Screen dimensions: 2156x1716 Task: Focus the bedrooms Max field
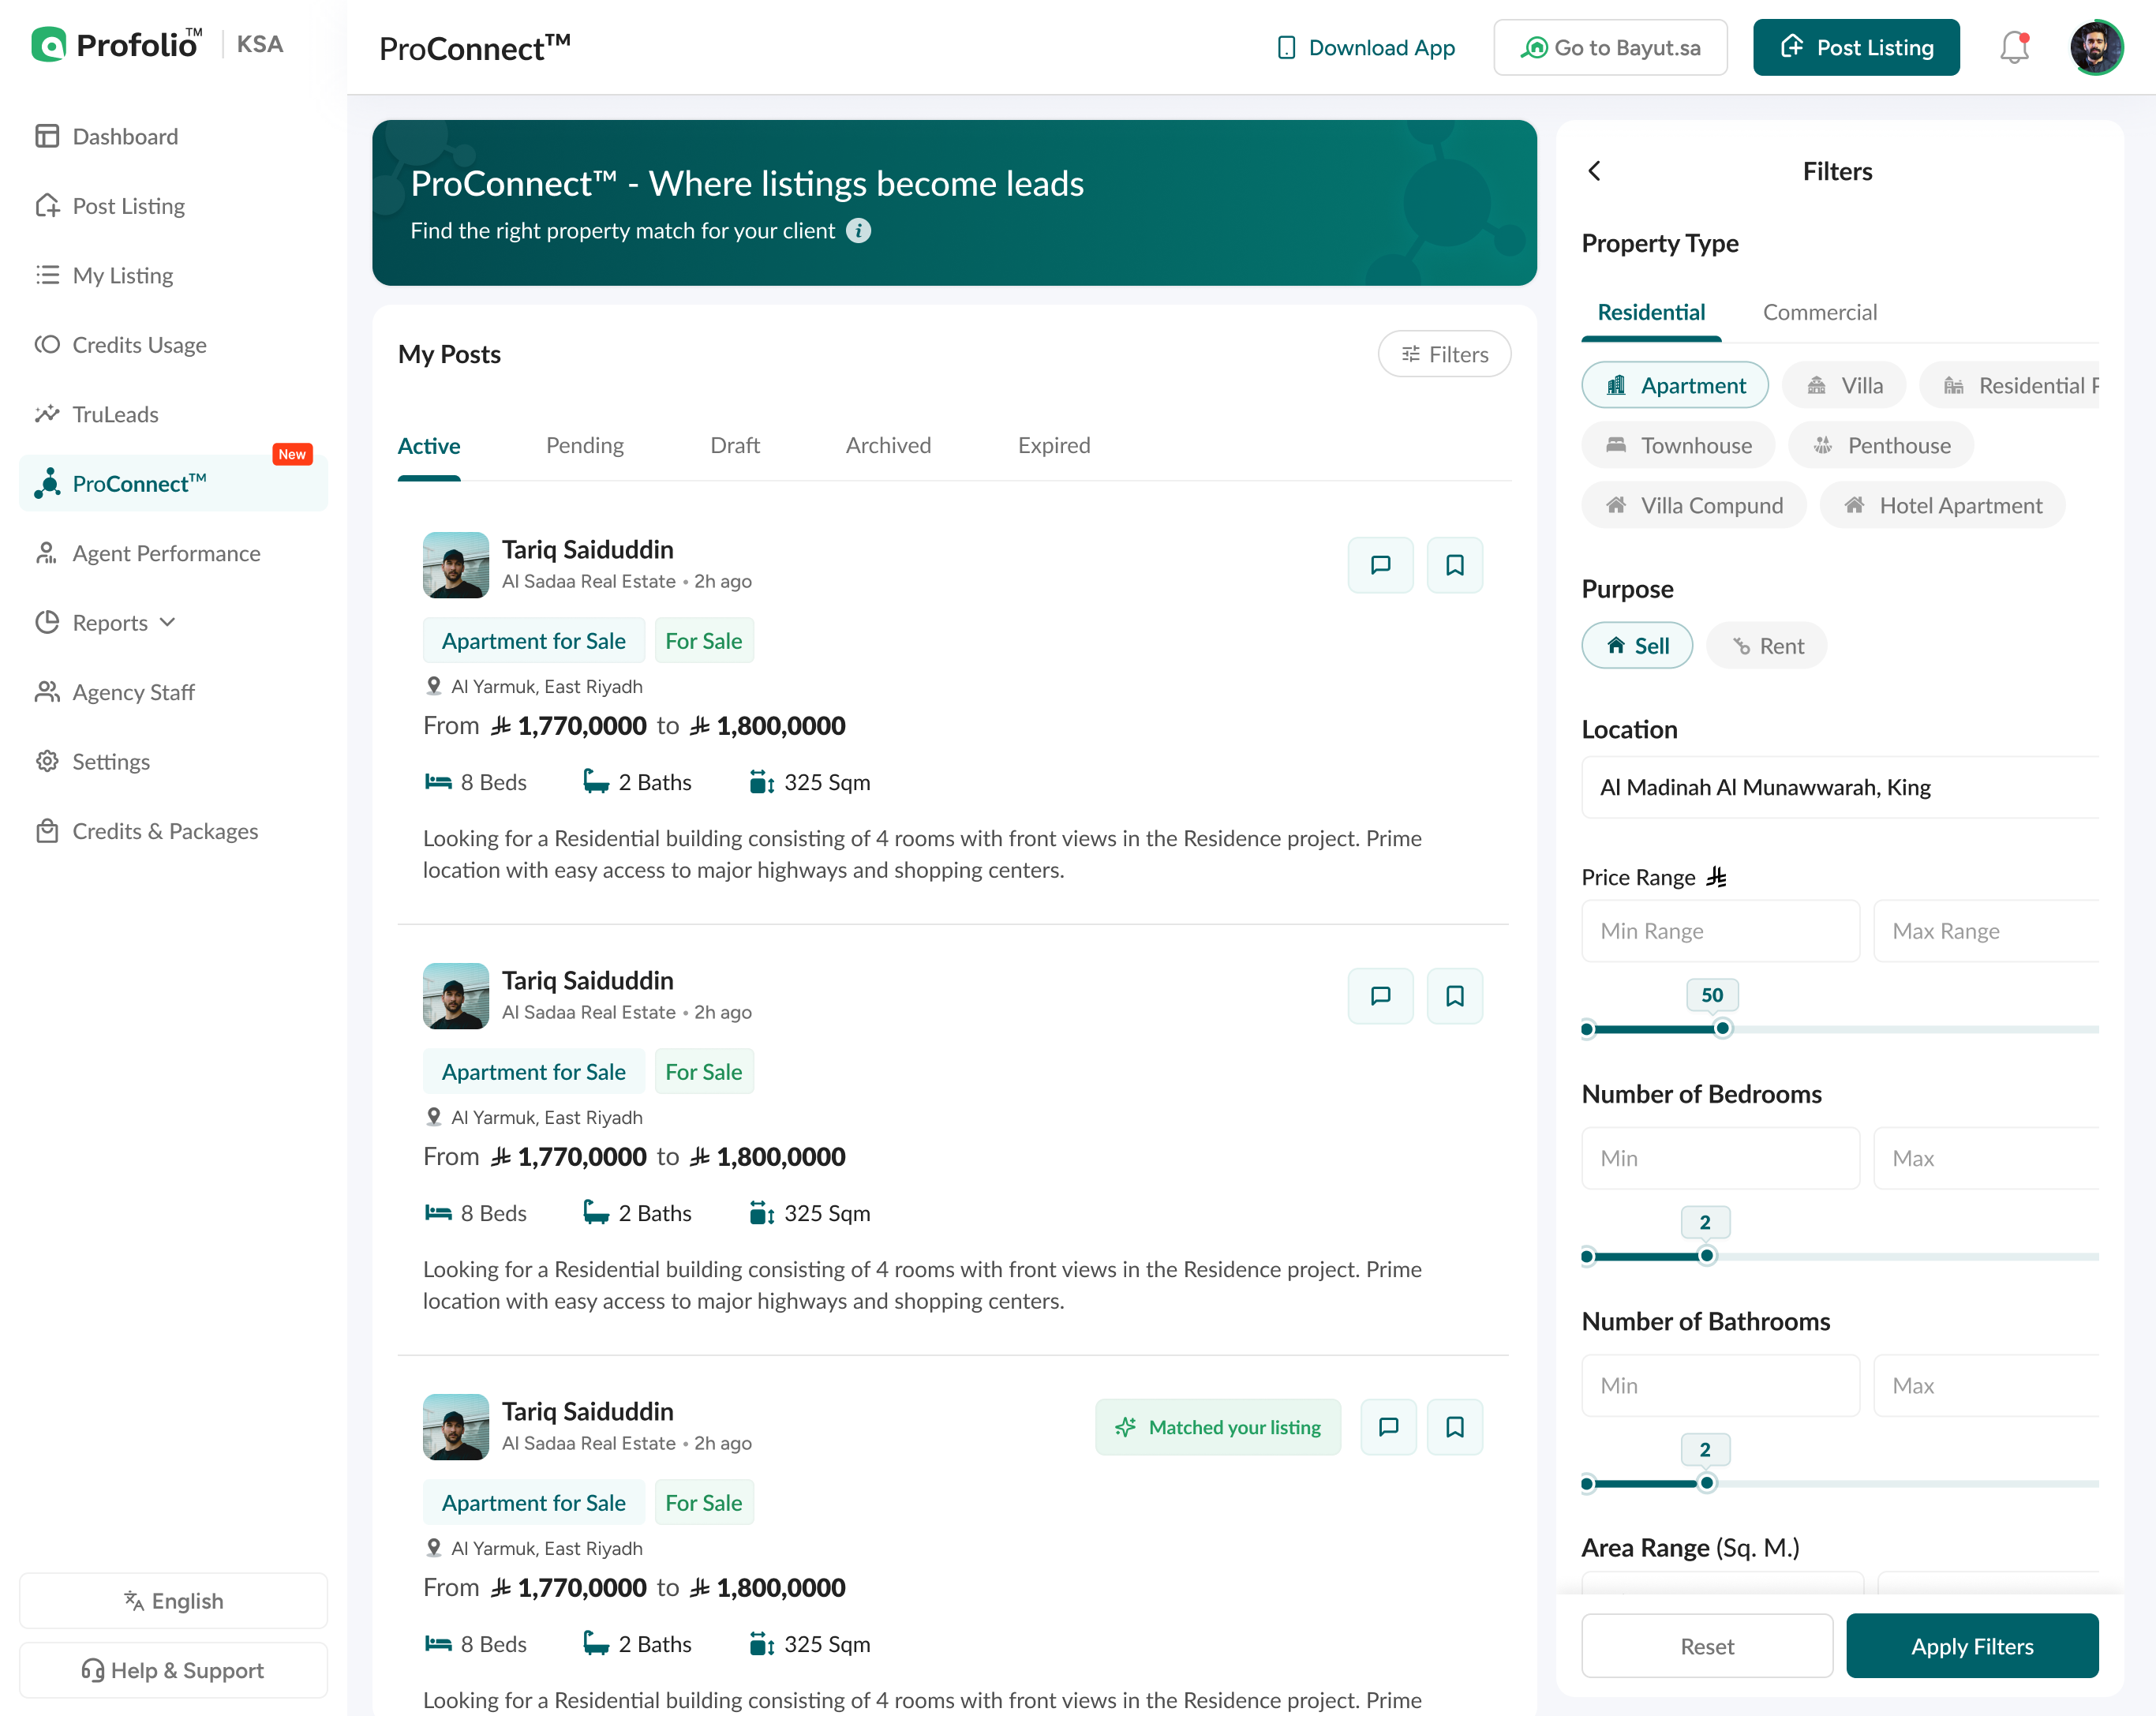coord(1986,1158)
